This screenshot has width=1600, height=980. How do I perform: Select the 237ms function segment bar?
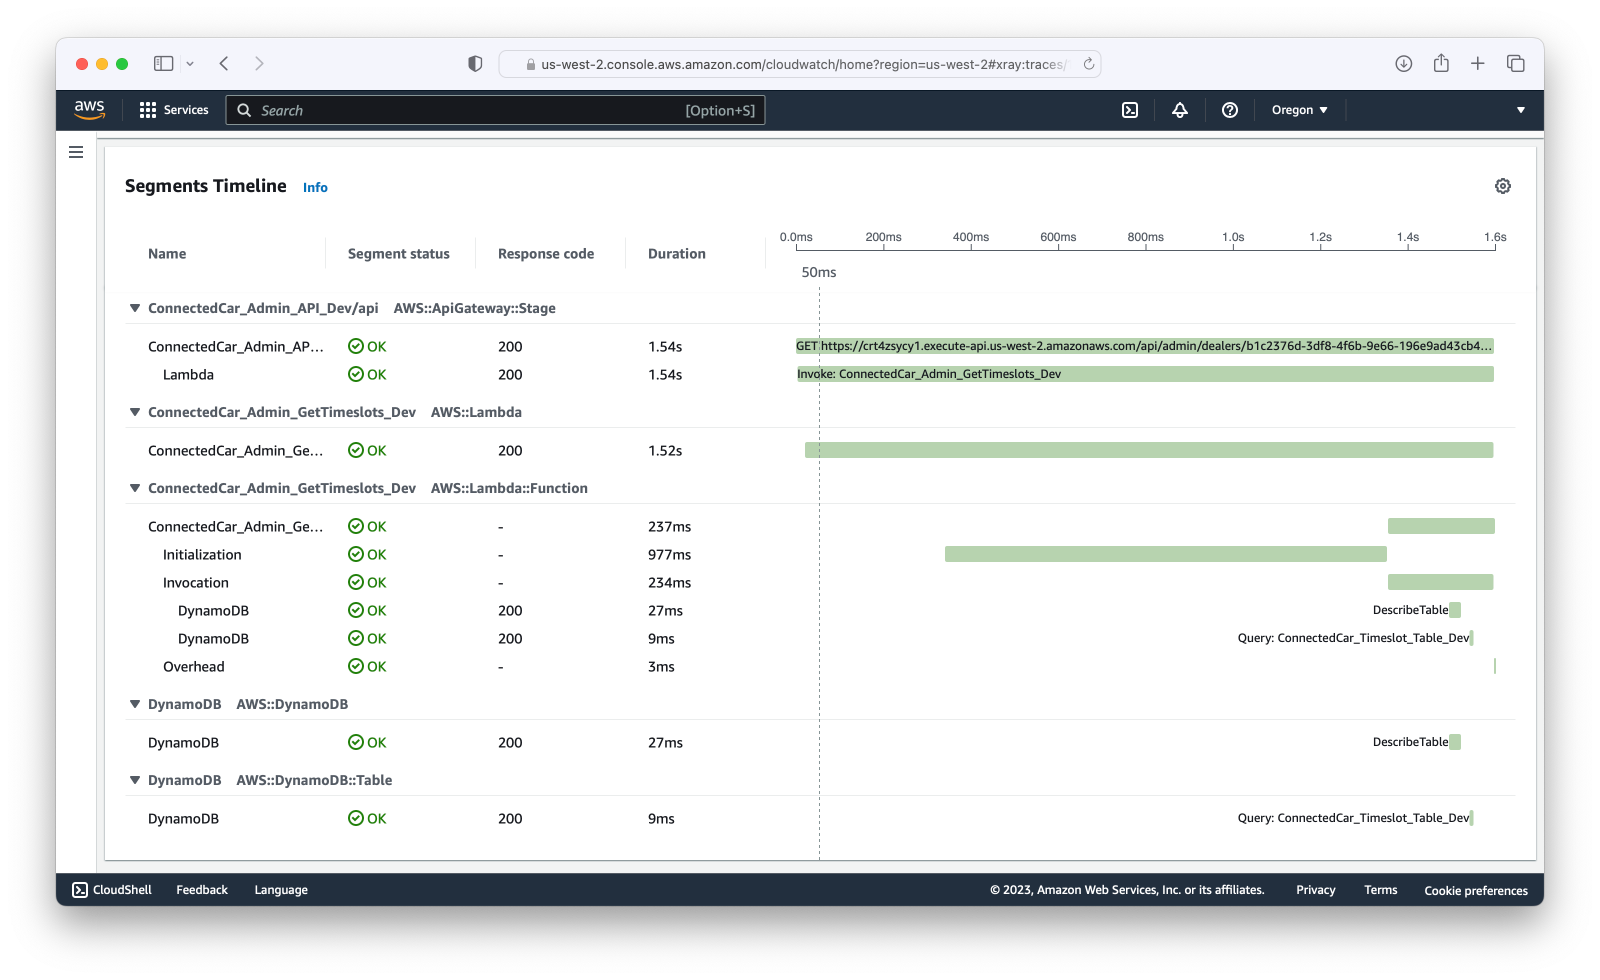click(1441, 526)
